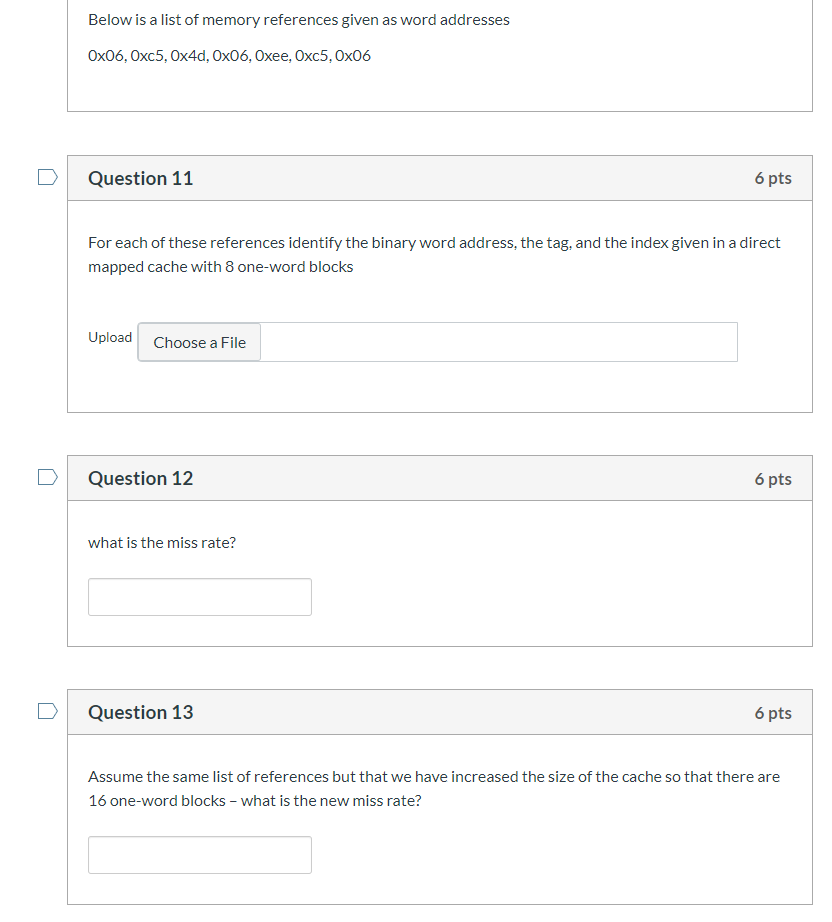Click the 'For each of these references' prompt
Screen dimensions: 832x922
pos(434,255)
